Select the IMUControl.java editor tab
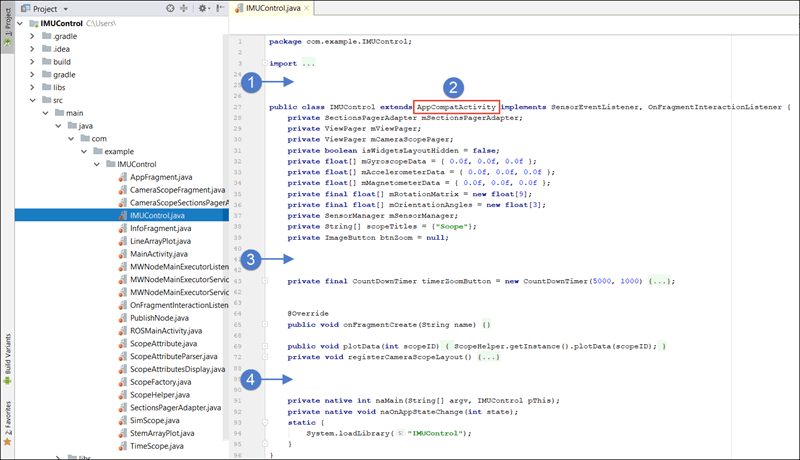 tap(271, 8)
